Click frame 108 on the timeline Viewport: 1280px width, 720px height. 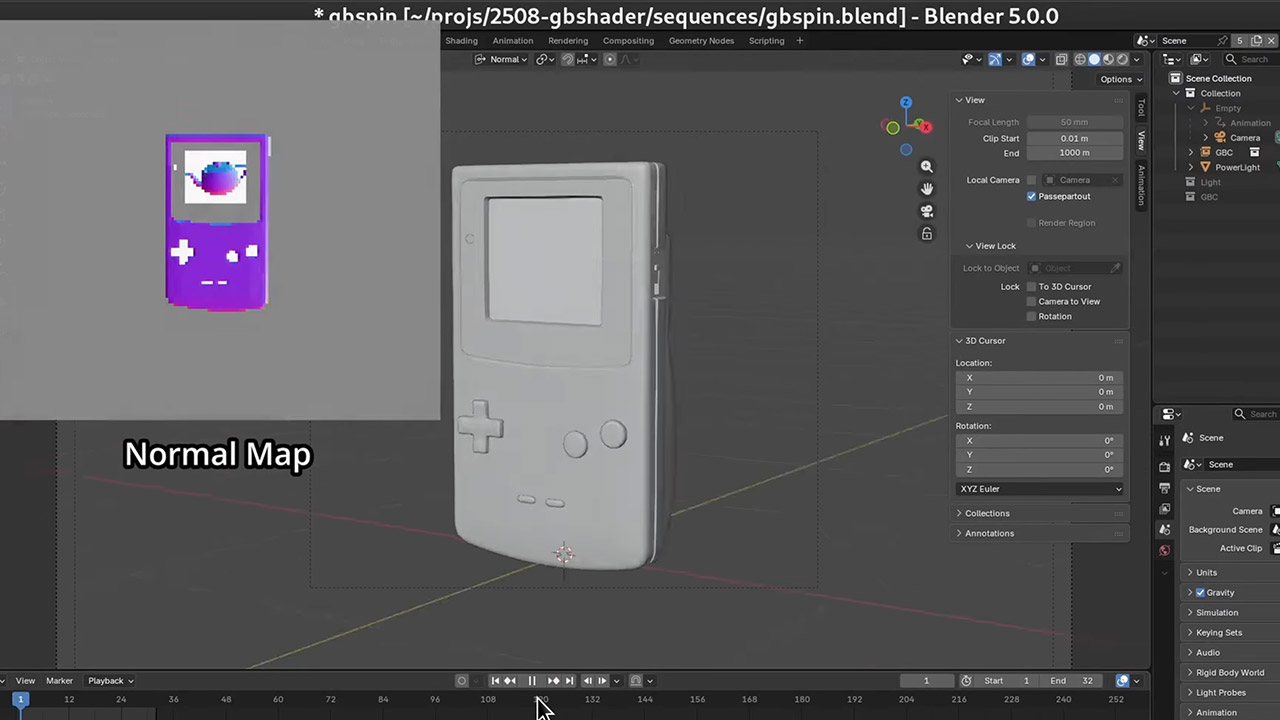(x=487, y=699)
